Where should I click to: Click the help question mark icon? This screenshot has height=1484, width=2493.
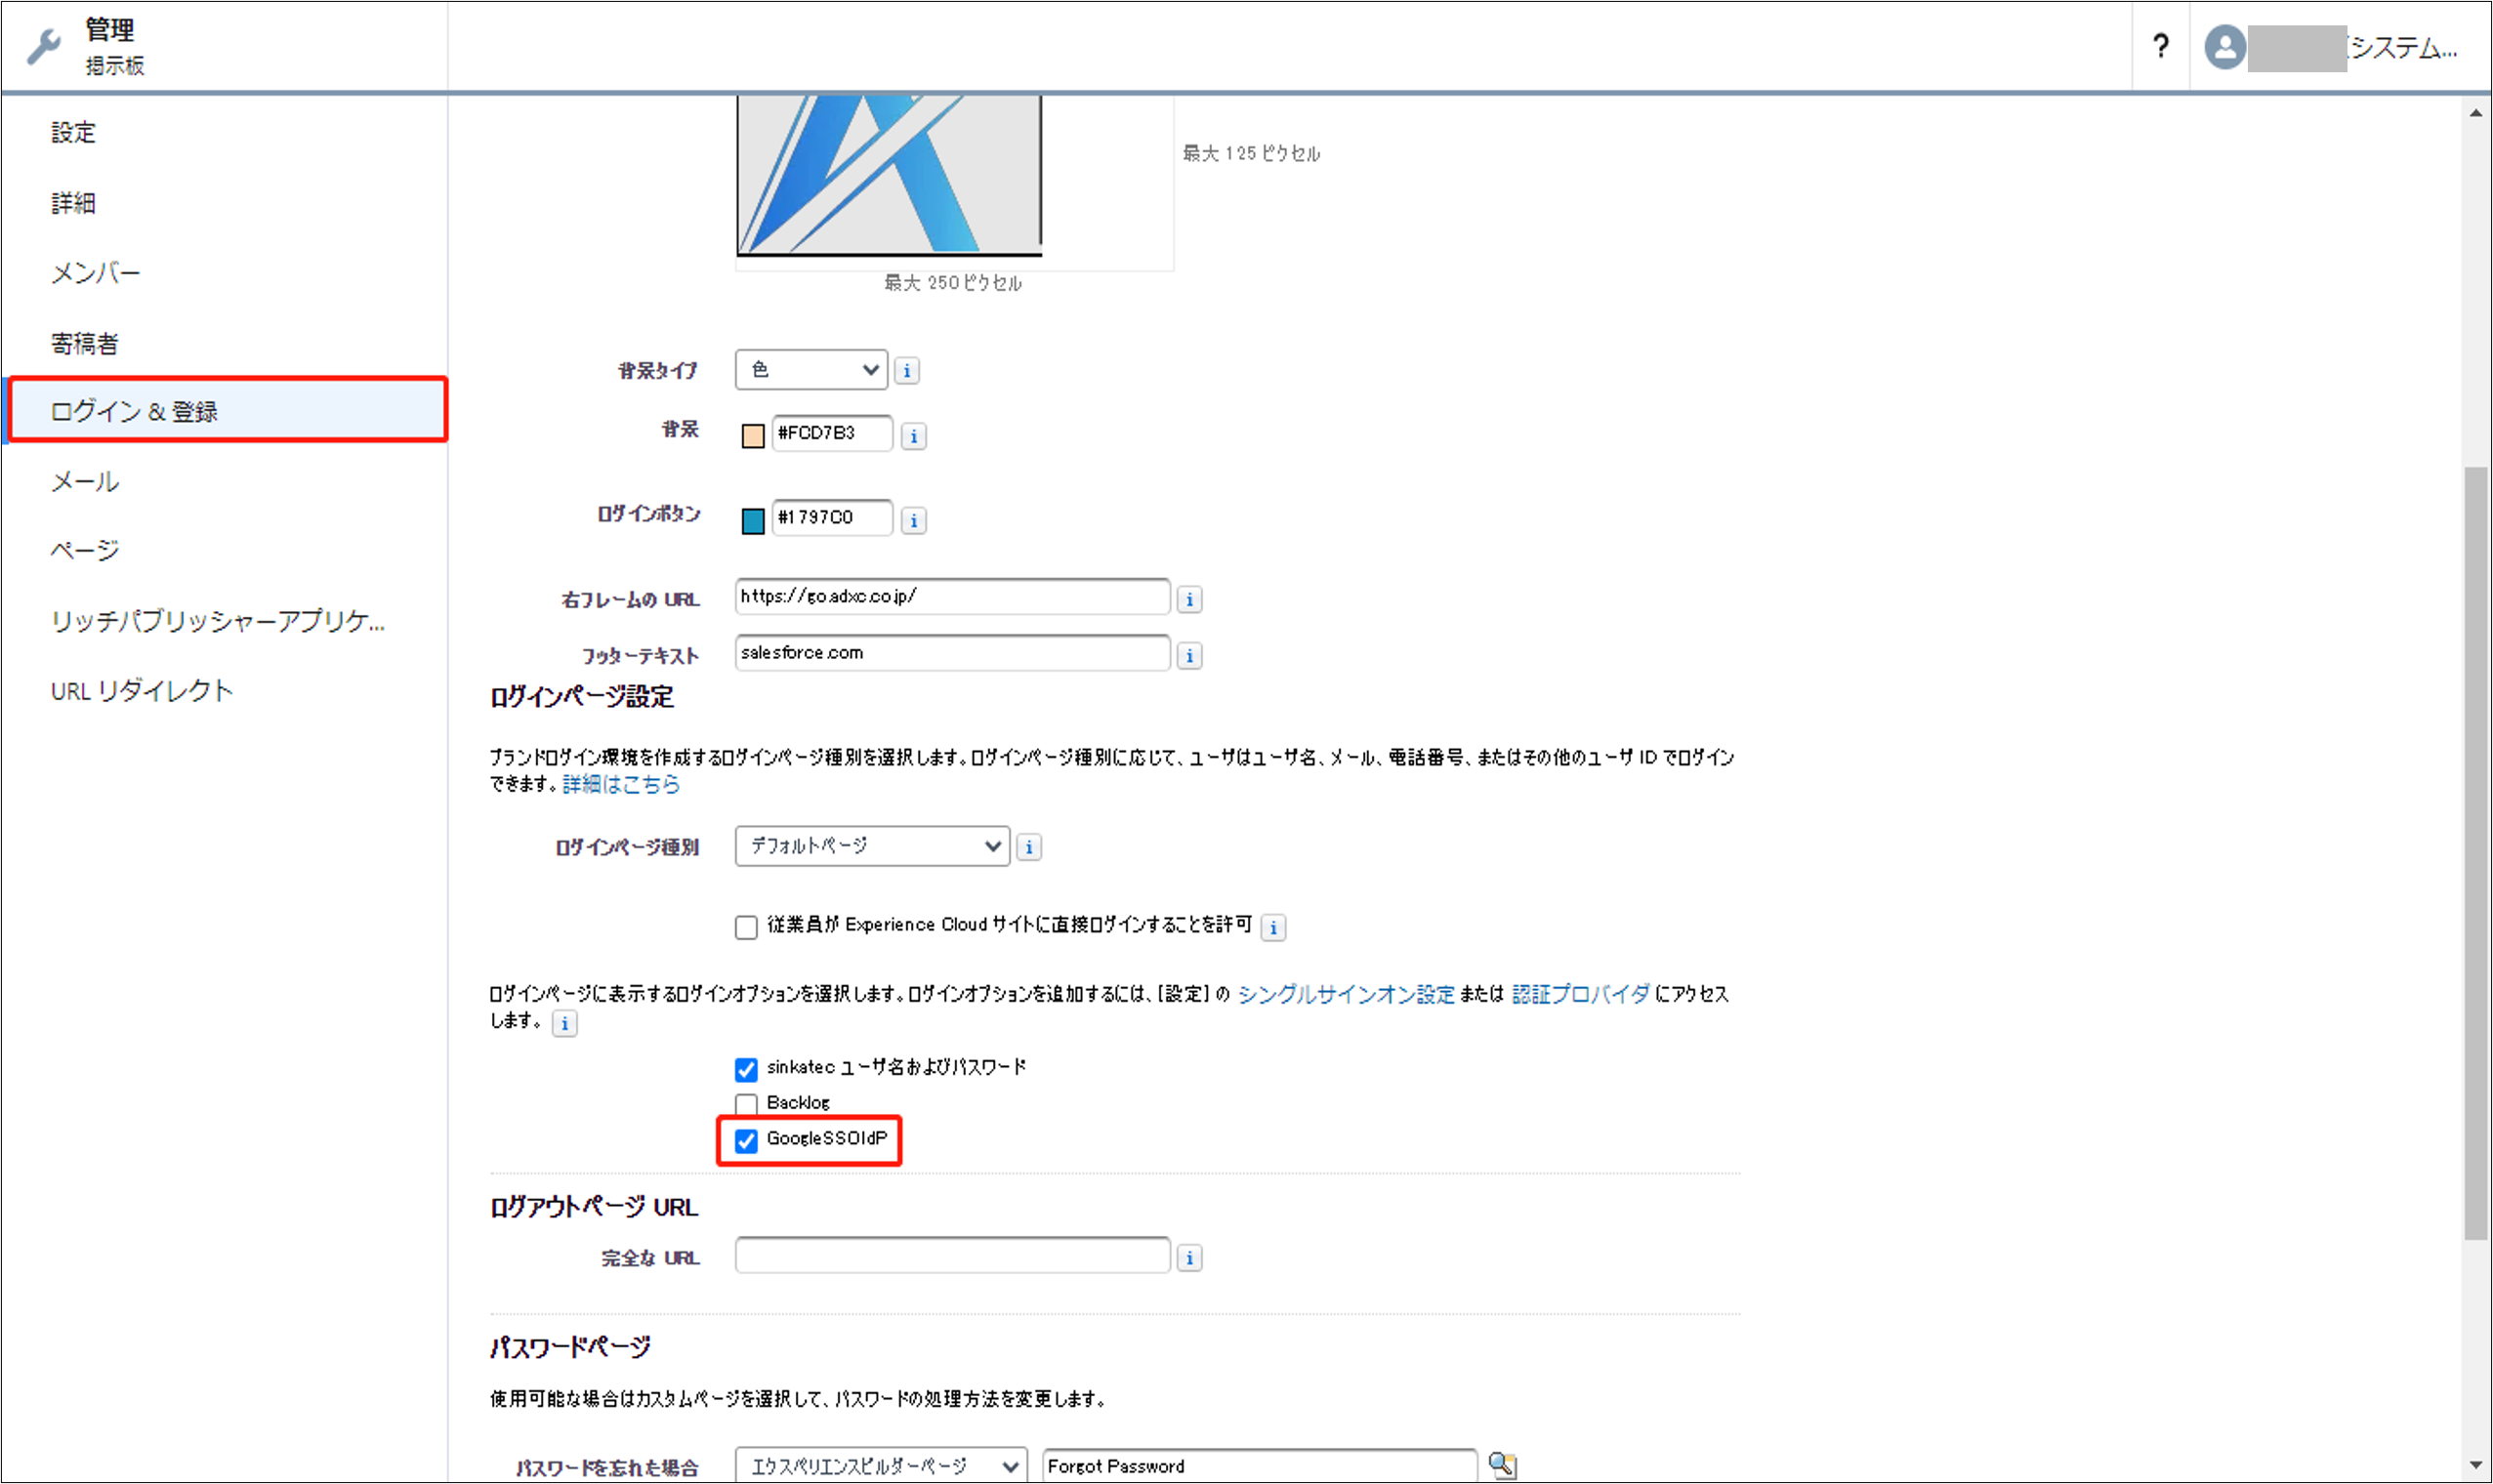(2160, 46)
